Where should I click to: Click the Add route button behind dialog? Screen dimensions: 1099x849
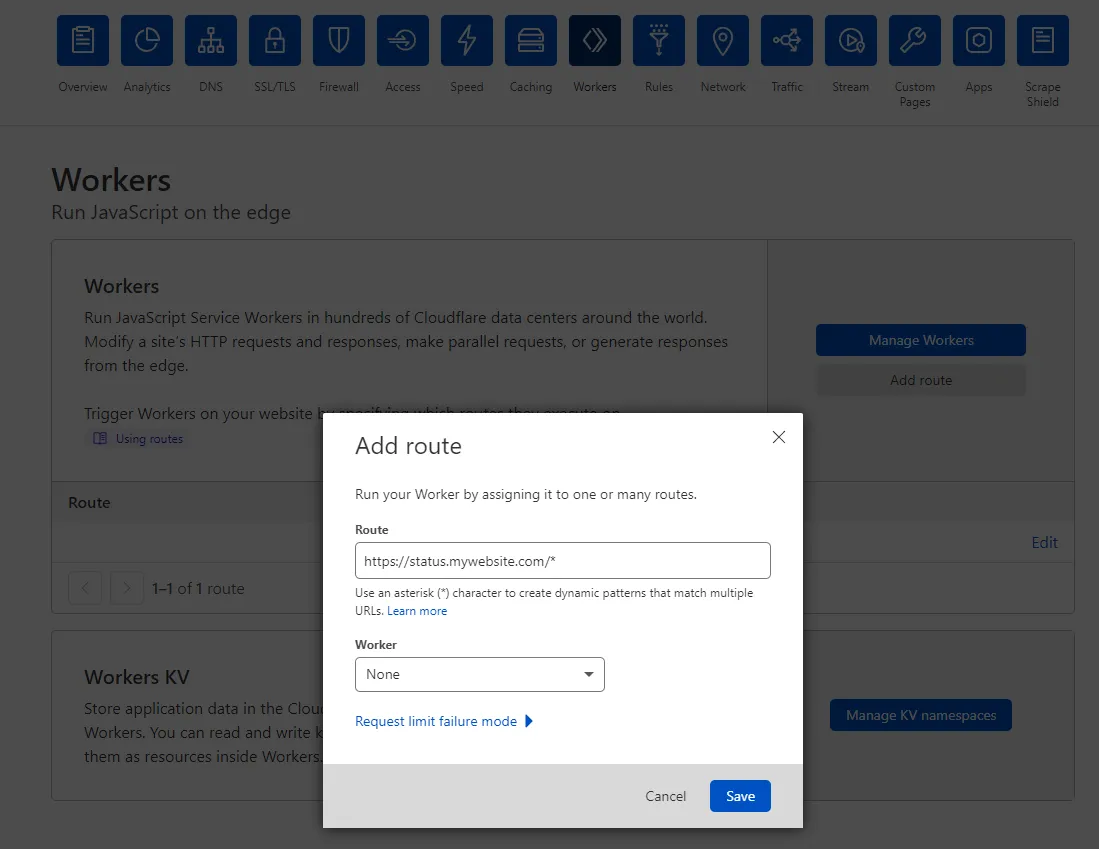[921, 380]
